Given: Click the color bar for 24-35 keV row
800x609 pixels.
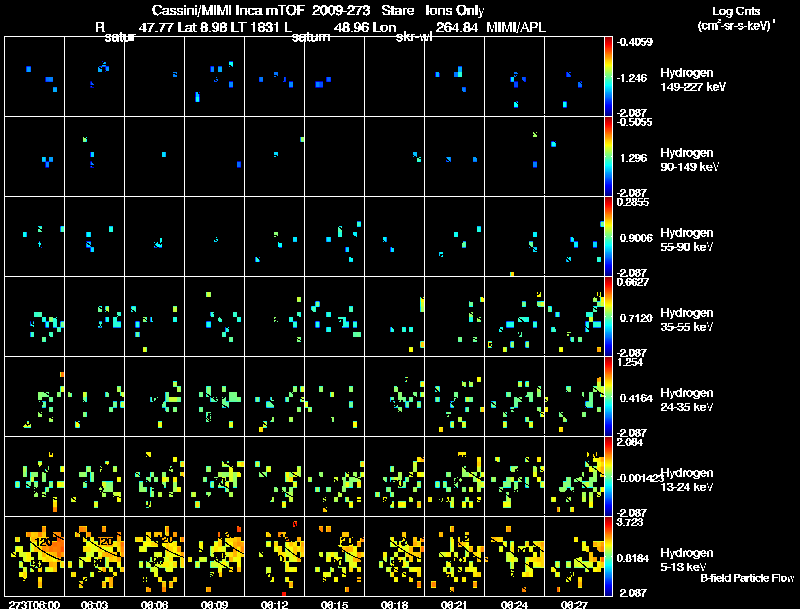Looking at the screenshot, I should 608,396.
